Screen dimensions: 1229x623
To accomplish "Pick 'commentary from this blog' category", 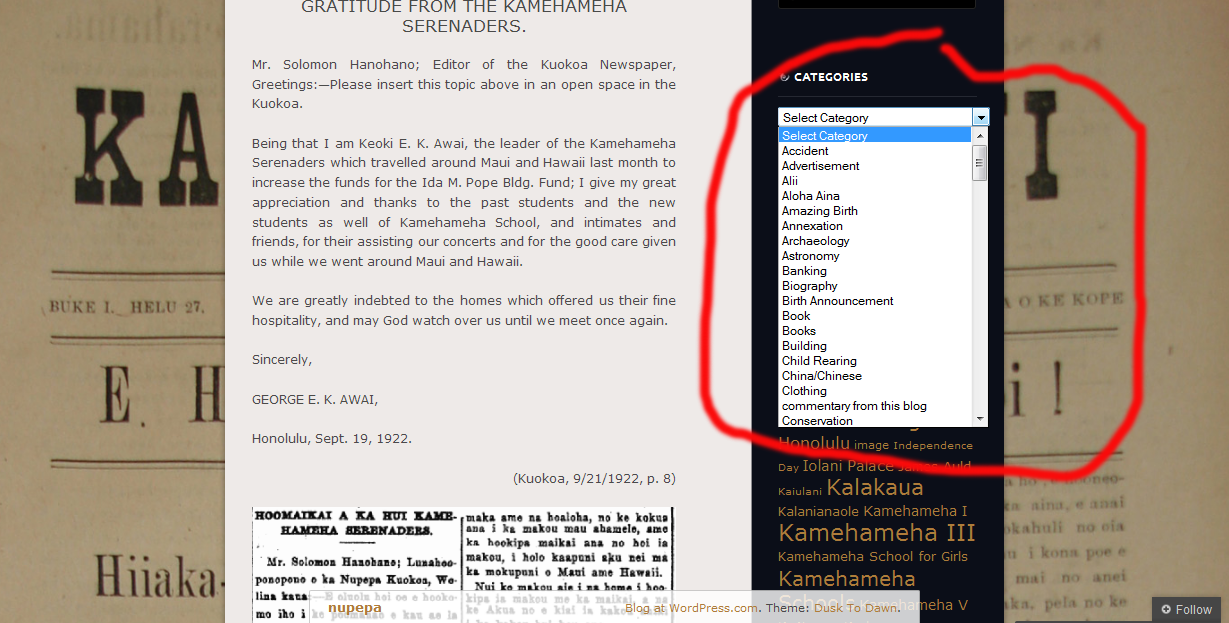I will point(854,406).
